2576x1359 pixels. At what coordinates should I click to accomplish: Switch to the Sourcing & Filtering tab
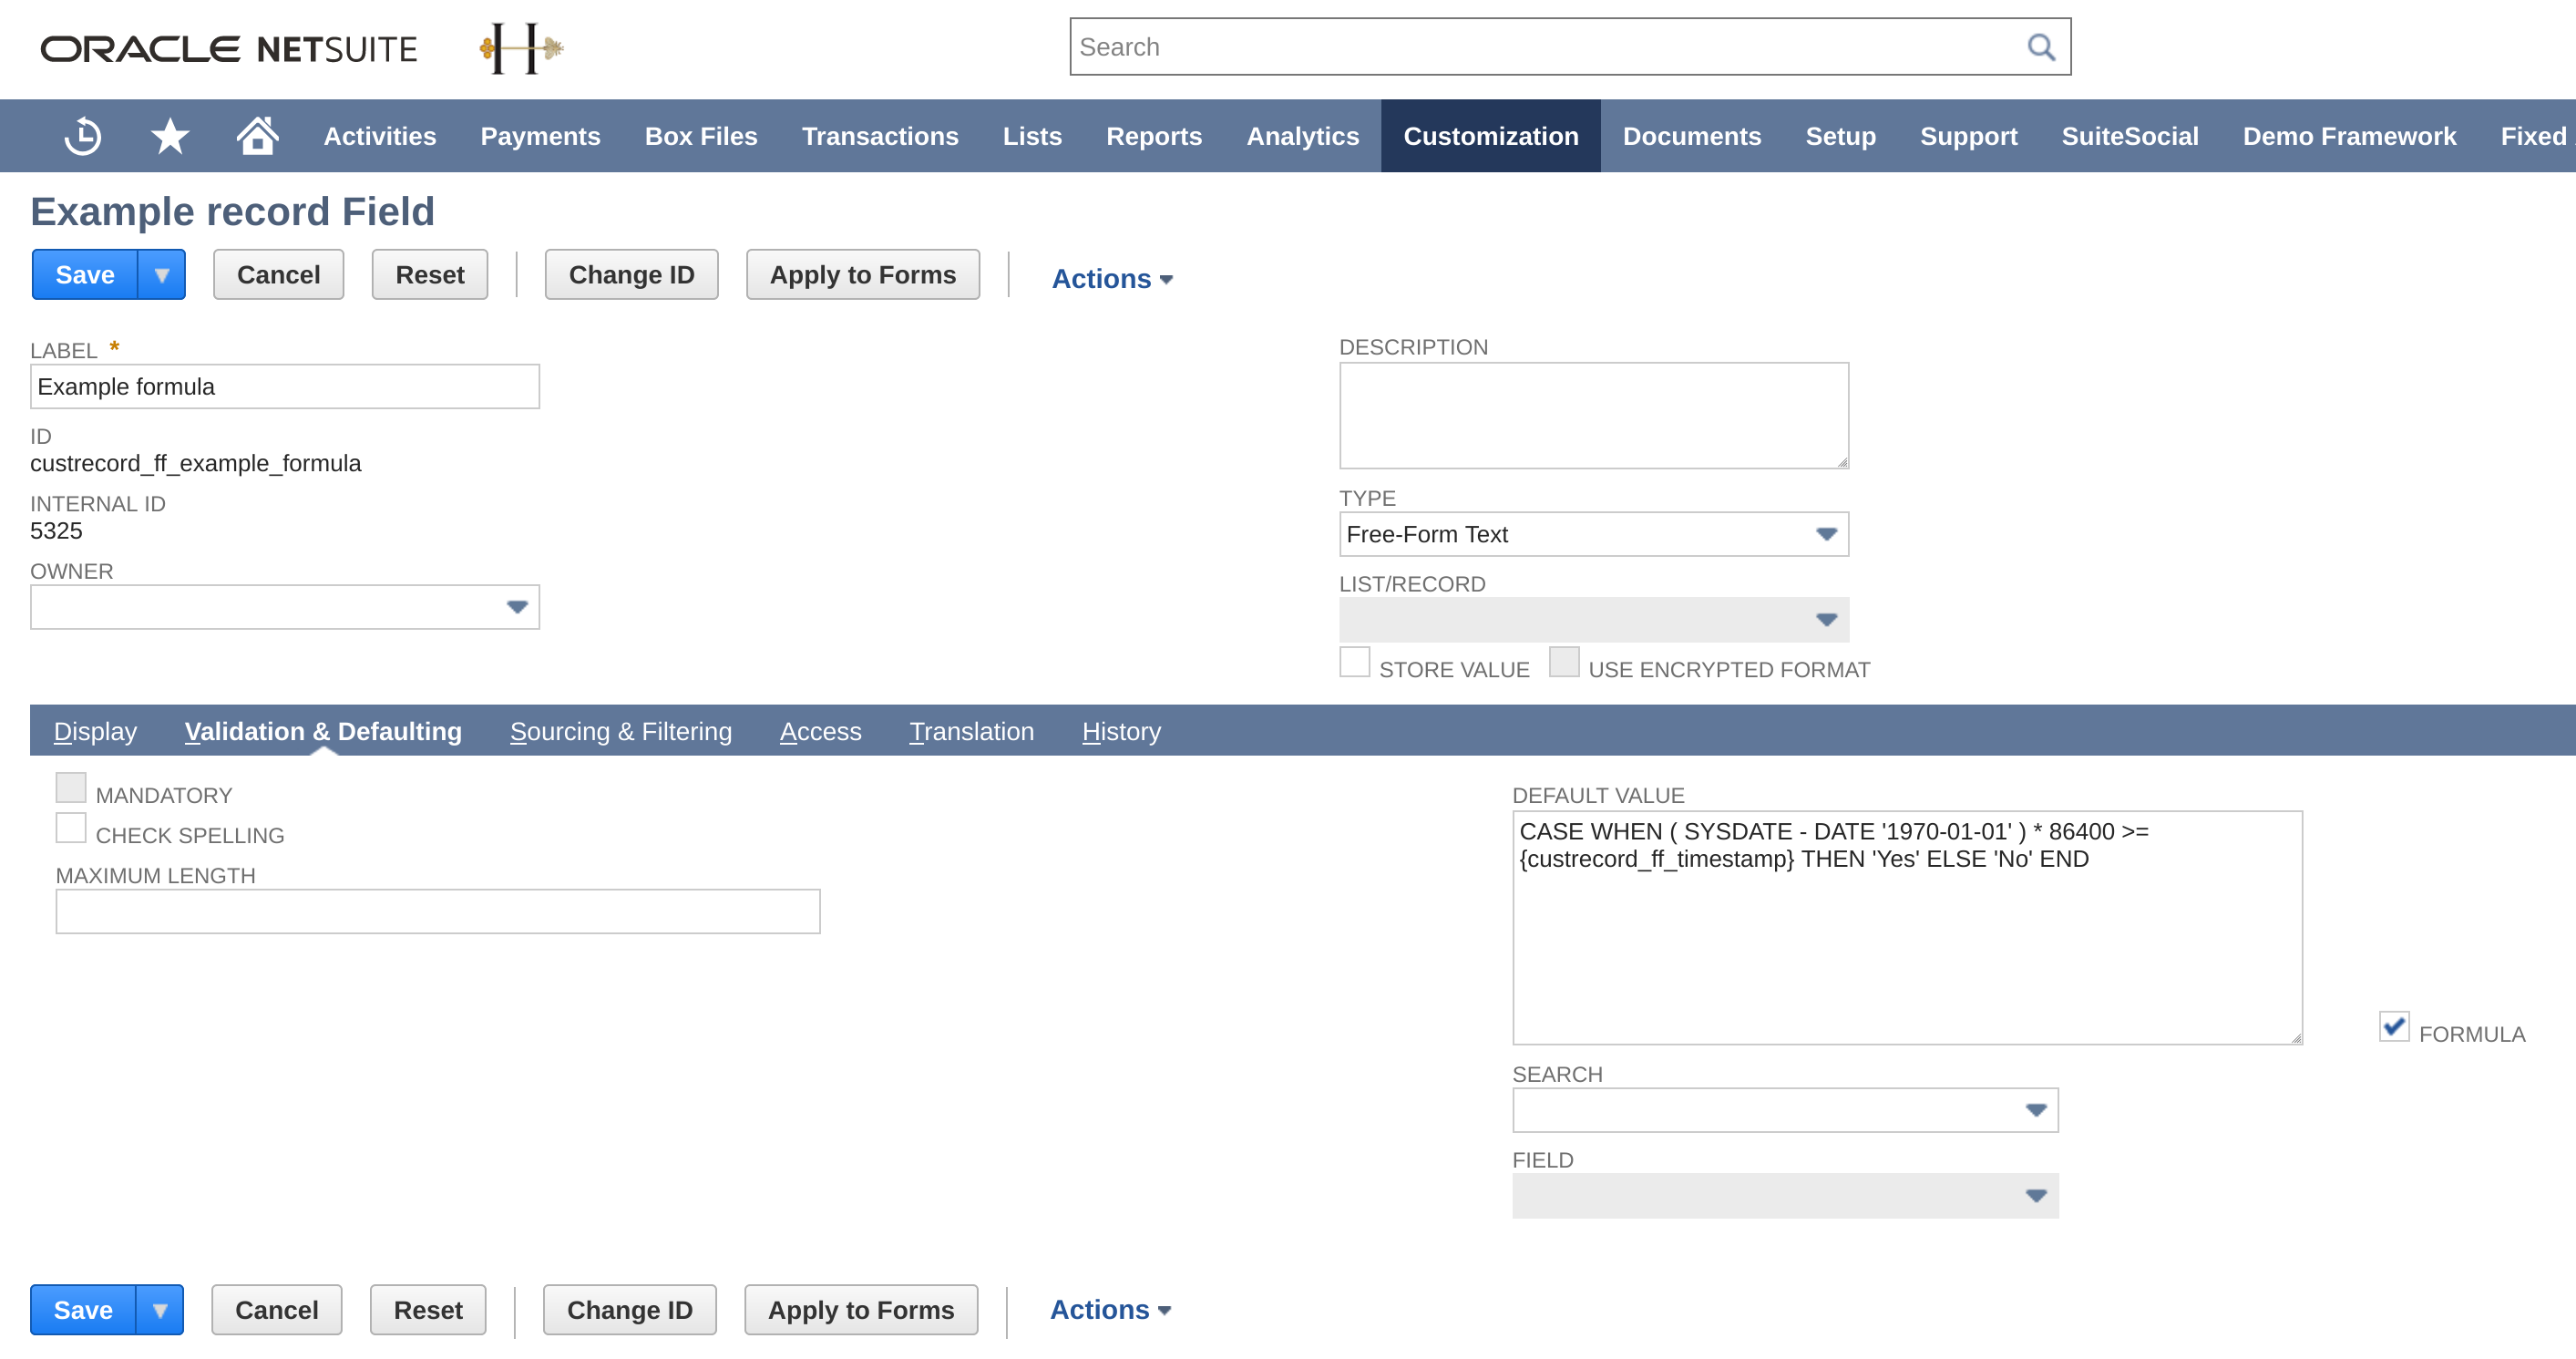(620, 732)
